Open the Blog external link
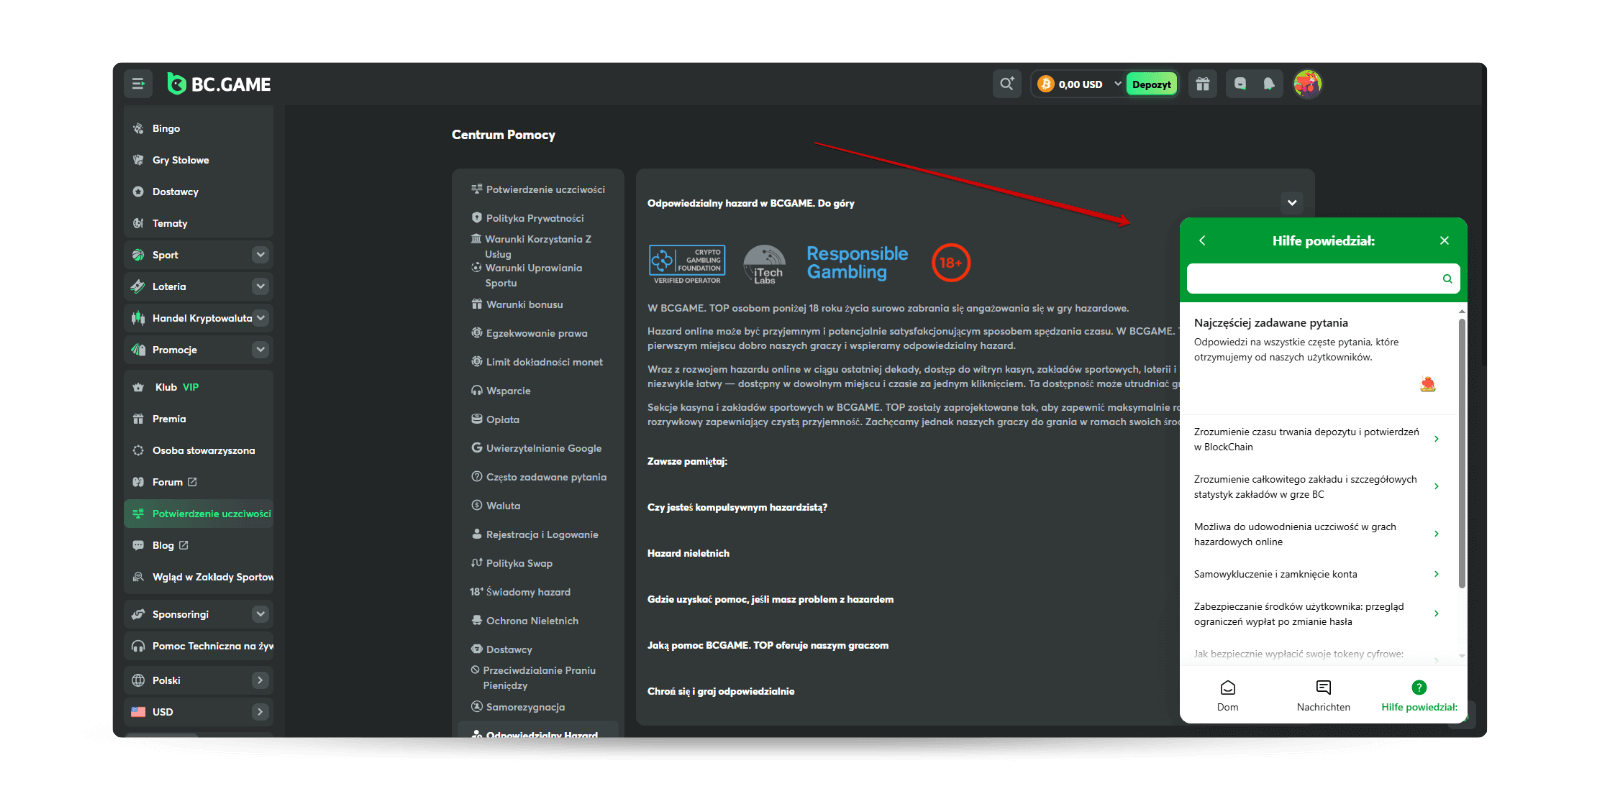Image resolution: width=1600 pixels, height=800 pixels. click(199, 545)
